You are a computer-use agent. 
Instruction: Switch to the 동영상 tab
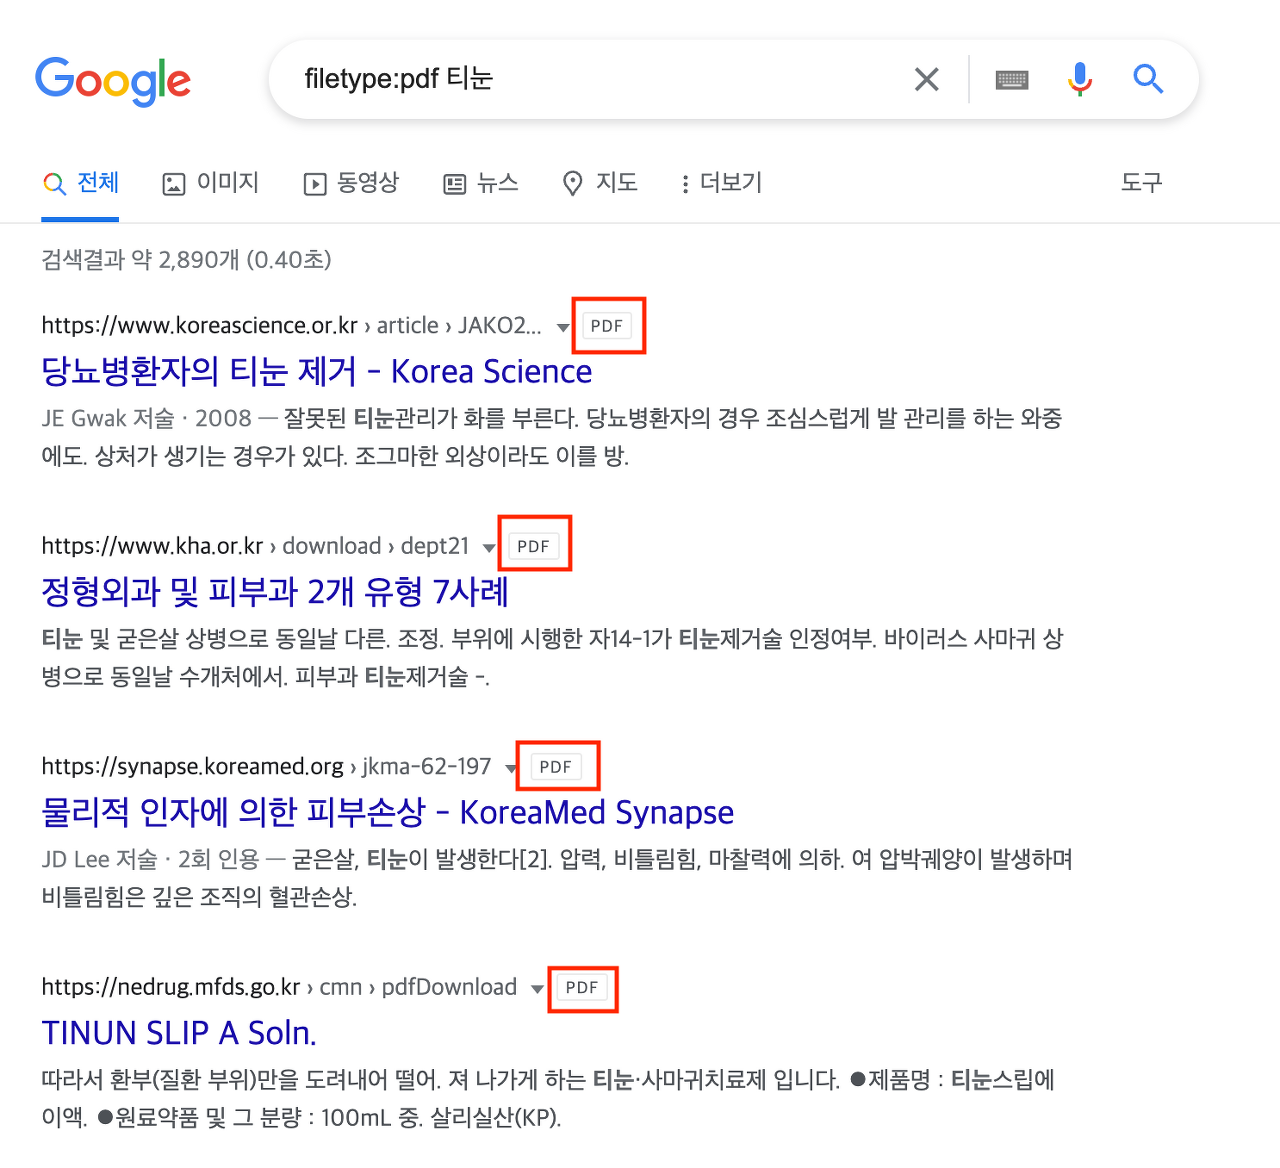click(351, 183)
